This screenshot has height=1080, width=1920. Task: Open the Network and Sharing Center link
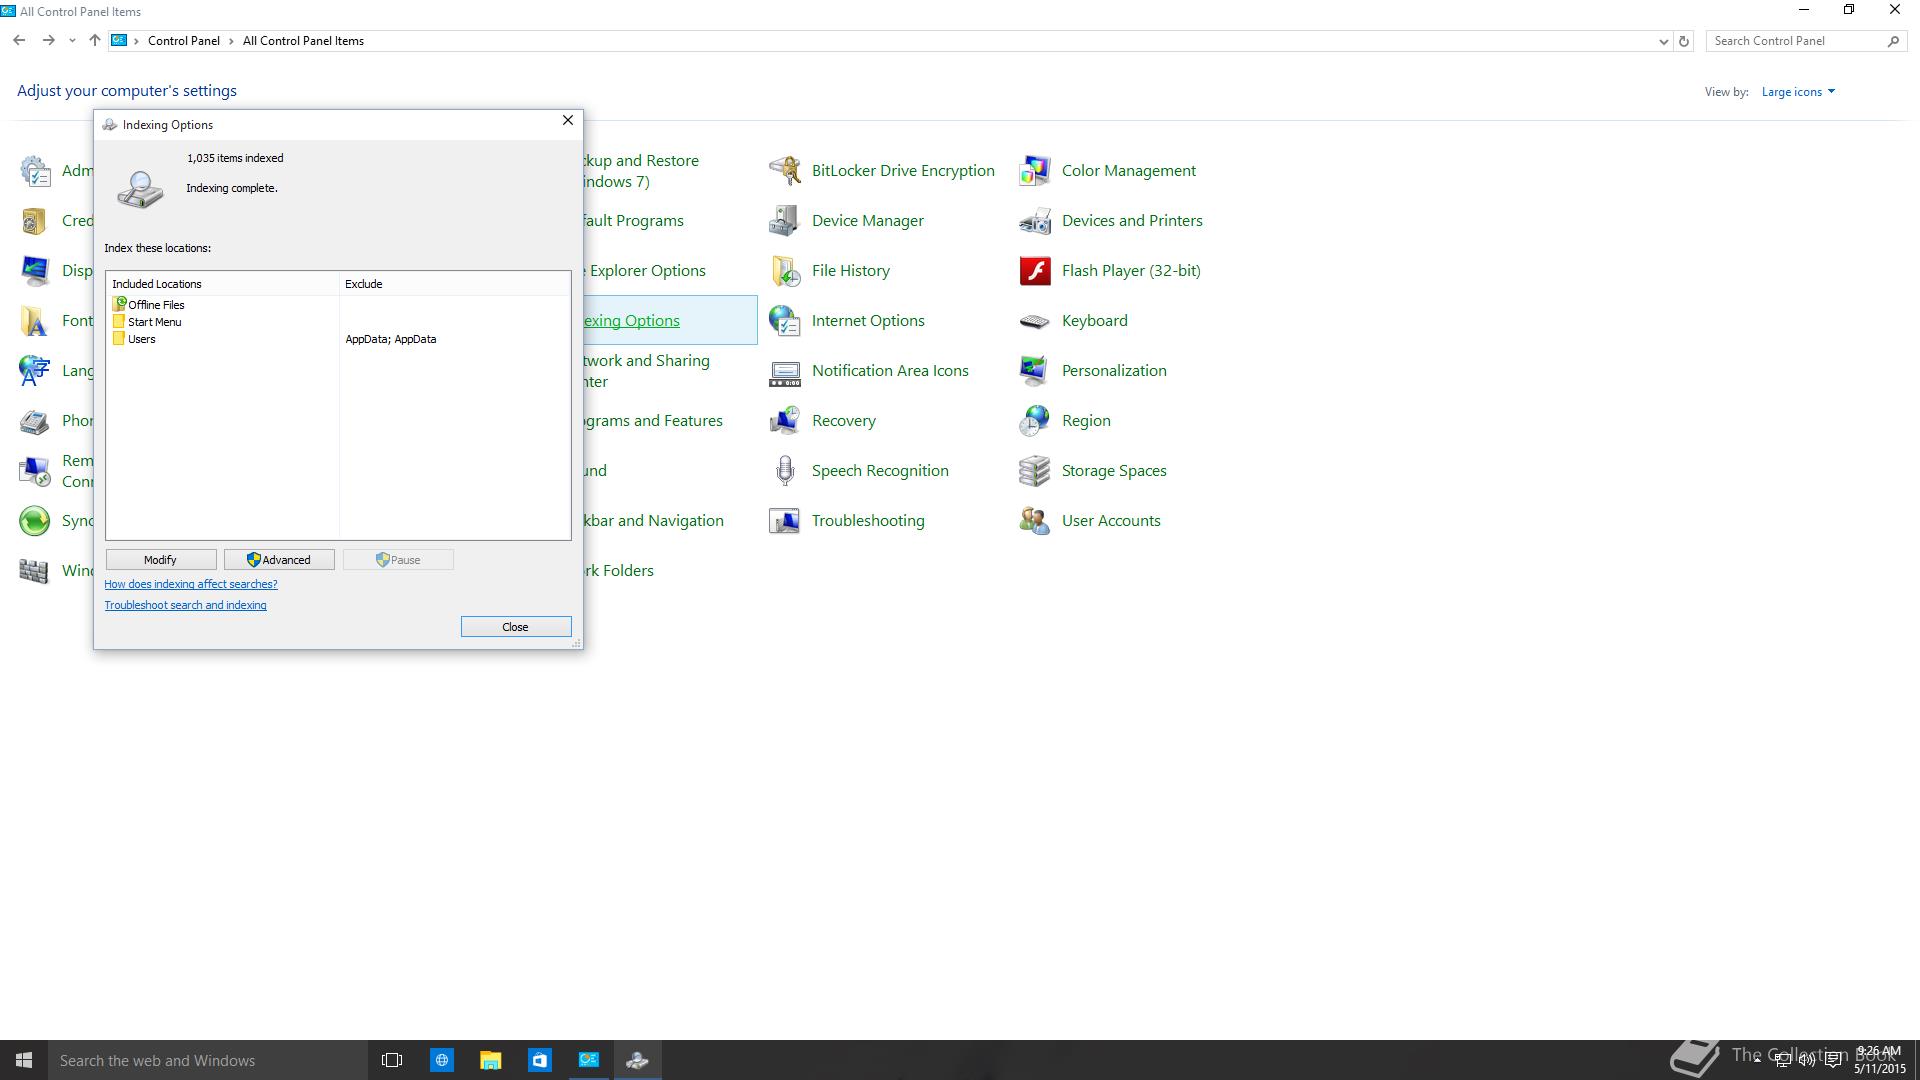(647, 371)
